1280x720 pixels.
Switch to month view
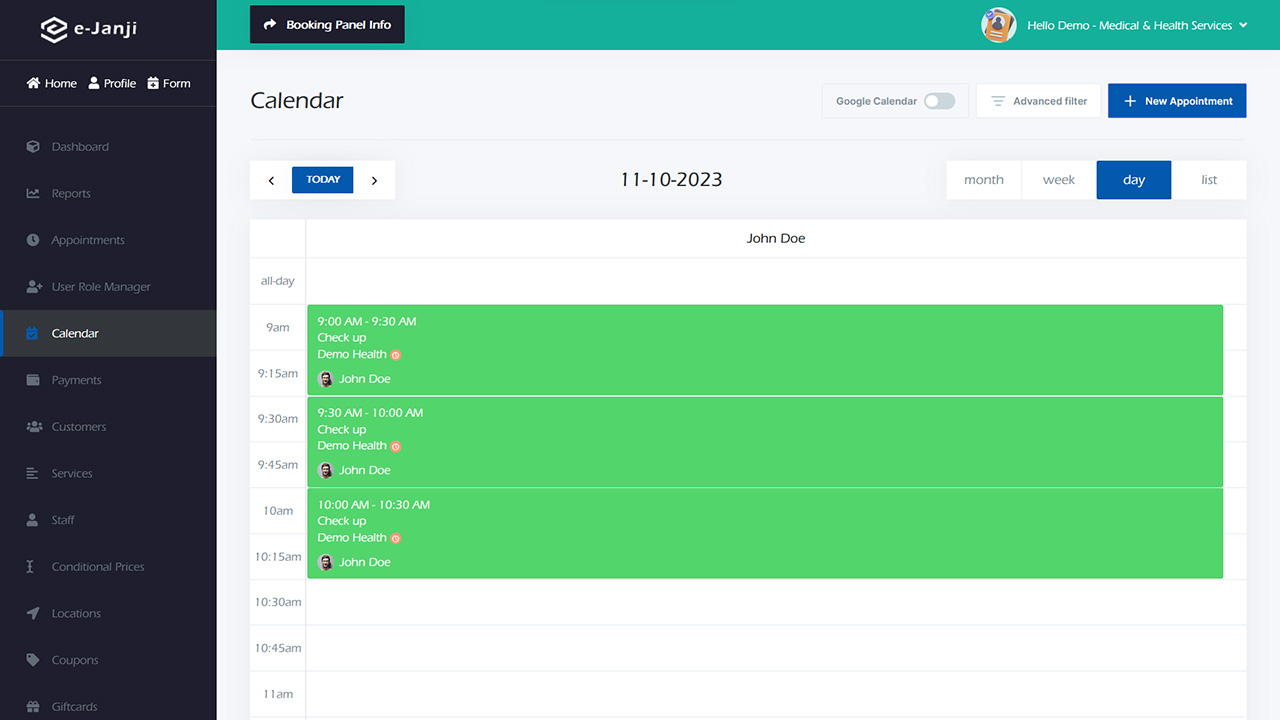984,180
